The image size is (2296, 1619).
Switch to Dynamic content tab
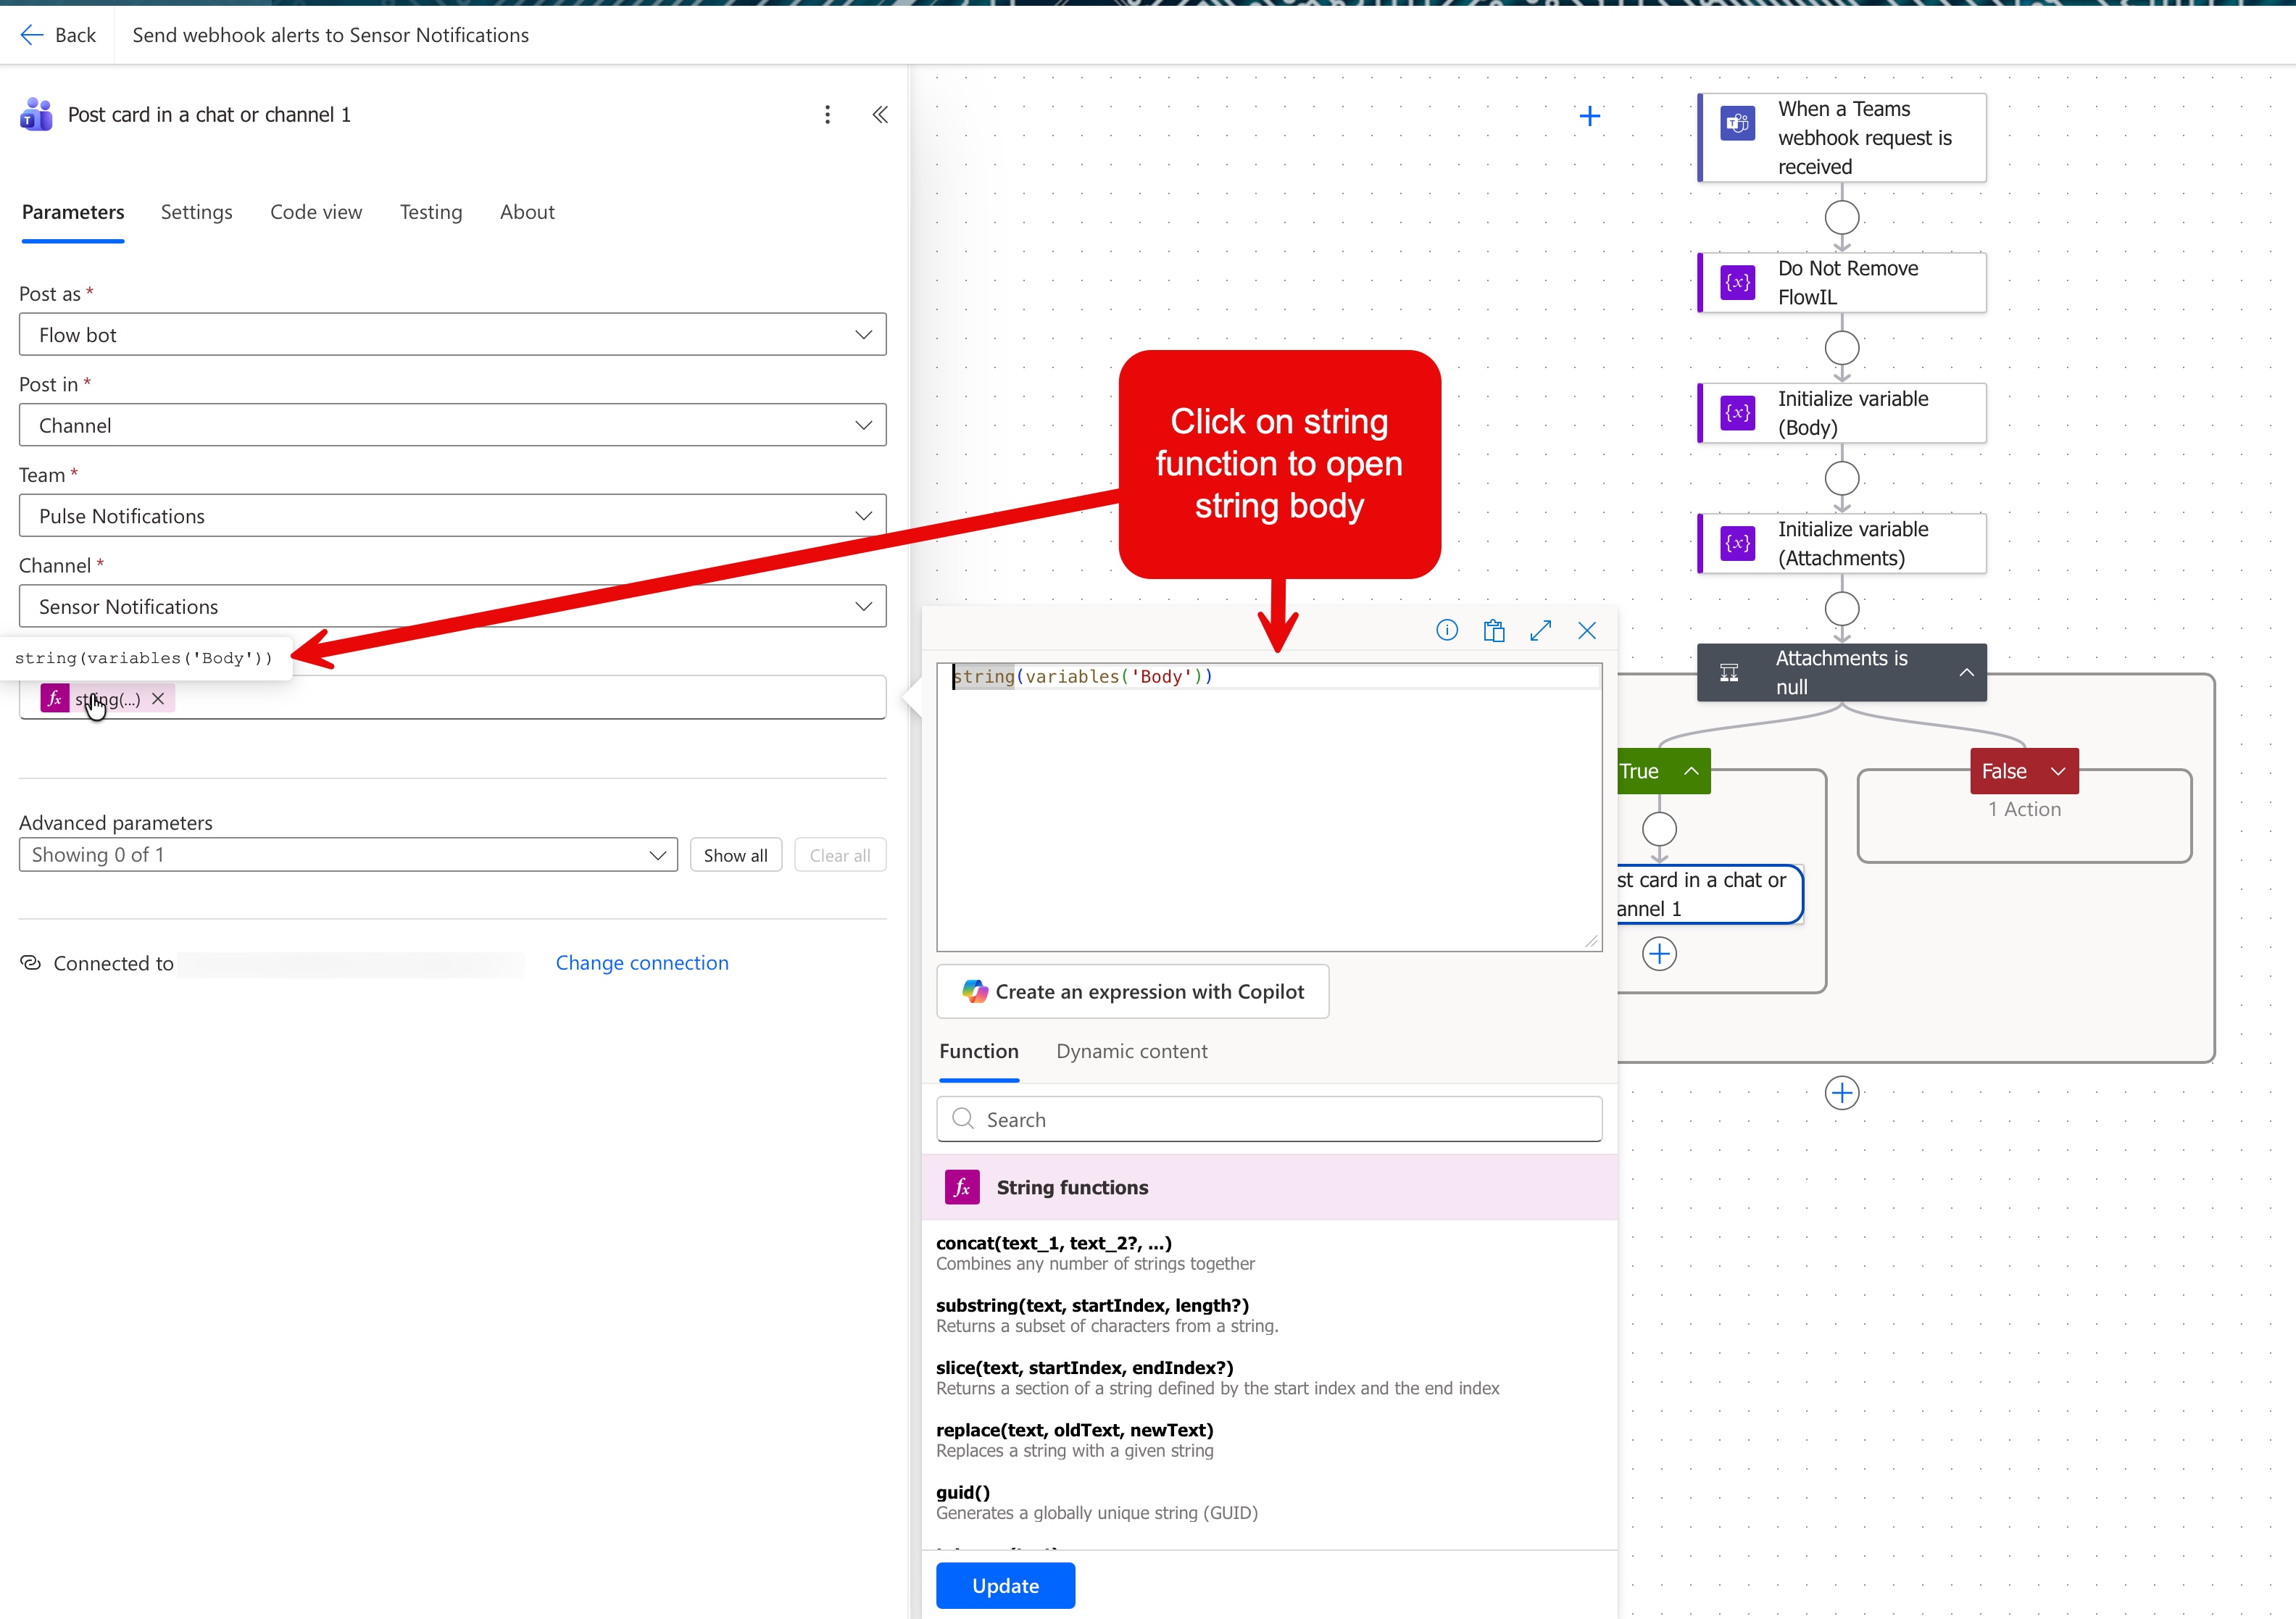pos(1132,1051)
